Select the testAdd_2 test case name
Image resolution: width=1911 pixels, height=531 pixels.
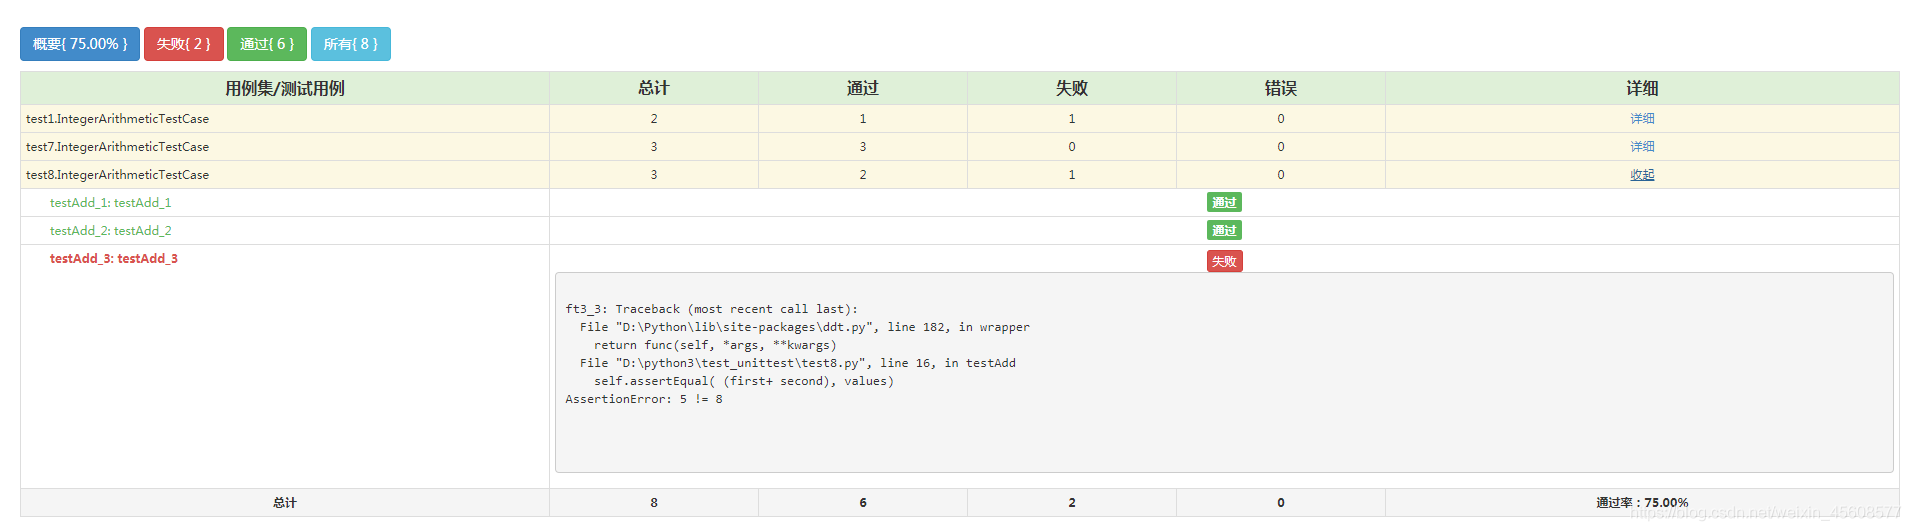110,231
